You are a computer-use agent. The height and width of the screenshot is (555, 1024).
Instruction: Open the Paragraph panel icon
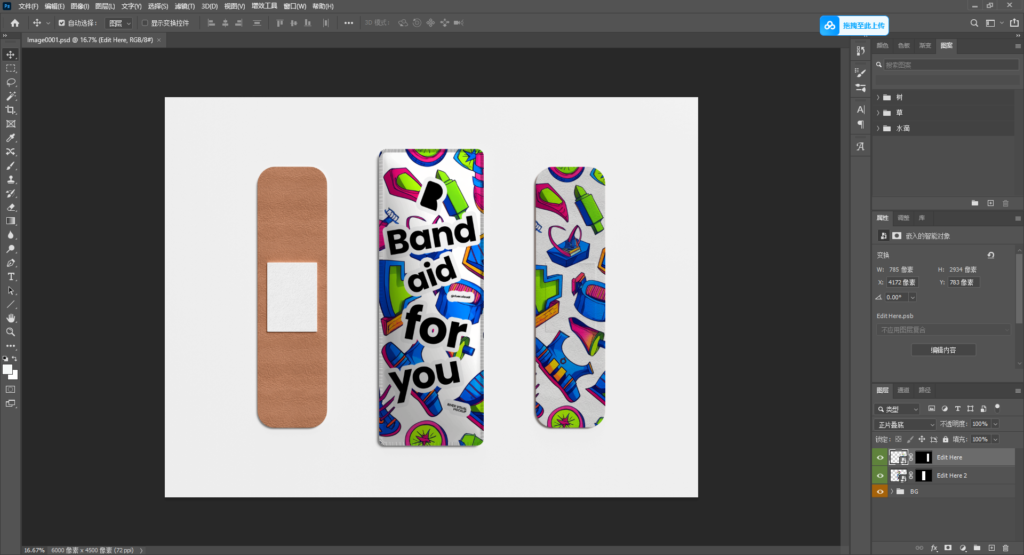pos(860,124)
